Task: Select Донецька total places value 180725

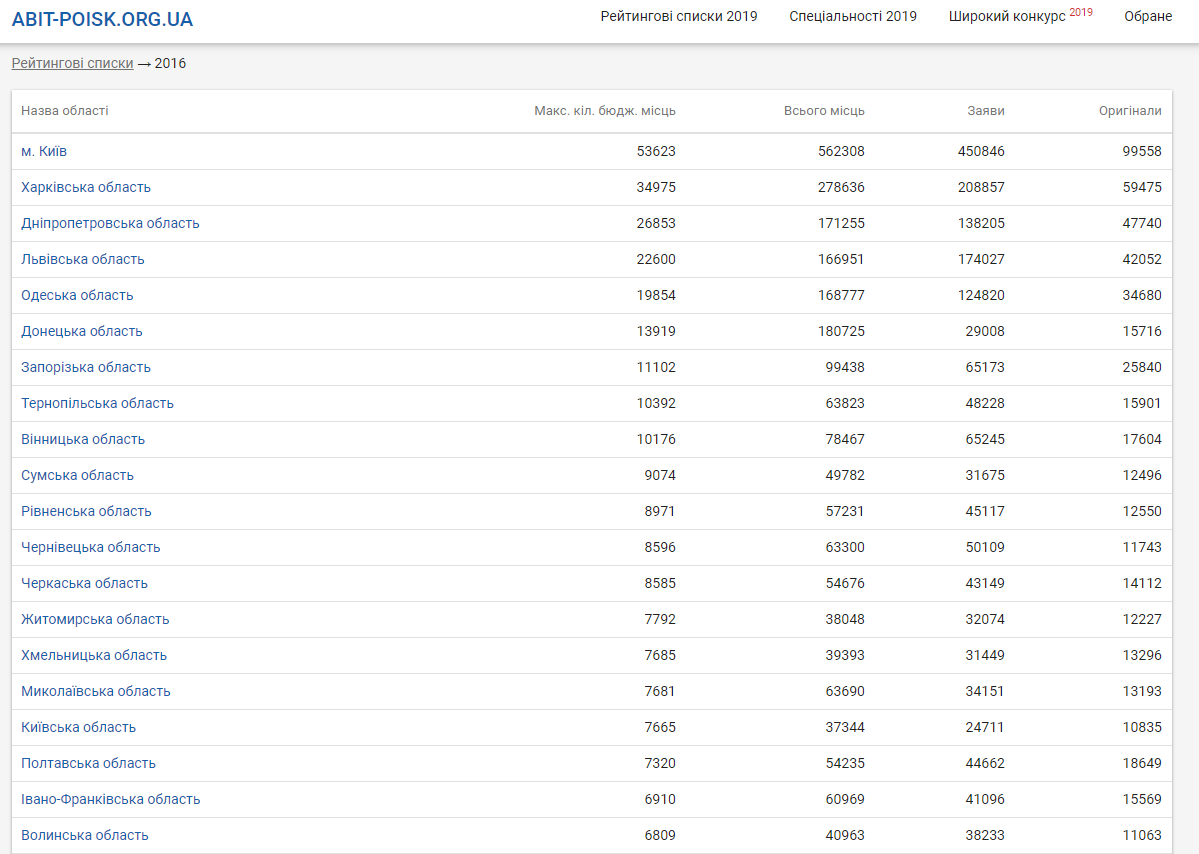Action: coord(841,331)
